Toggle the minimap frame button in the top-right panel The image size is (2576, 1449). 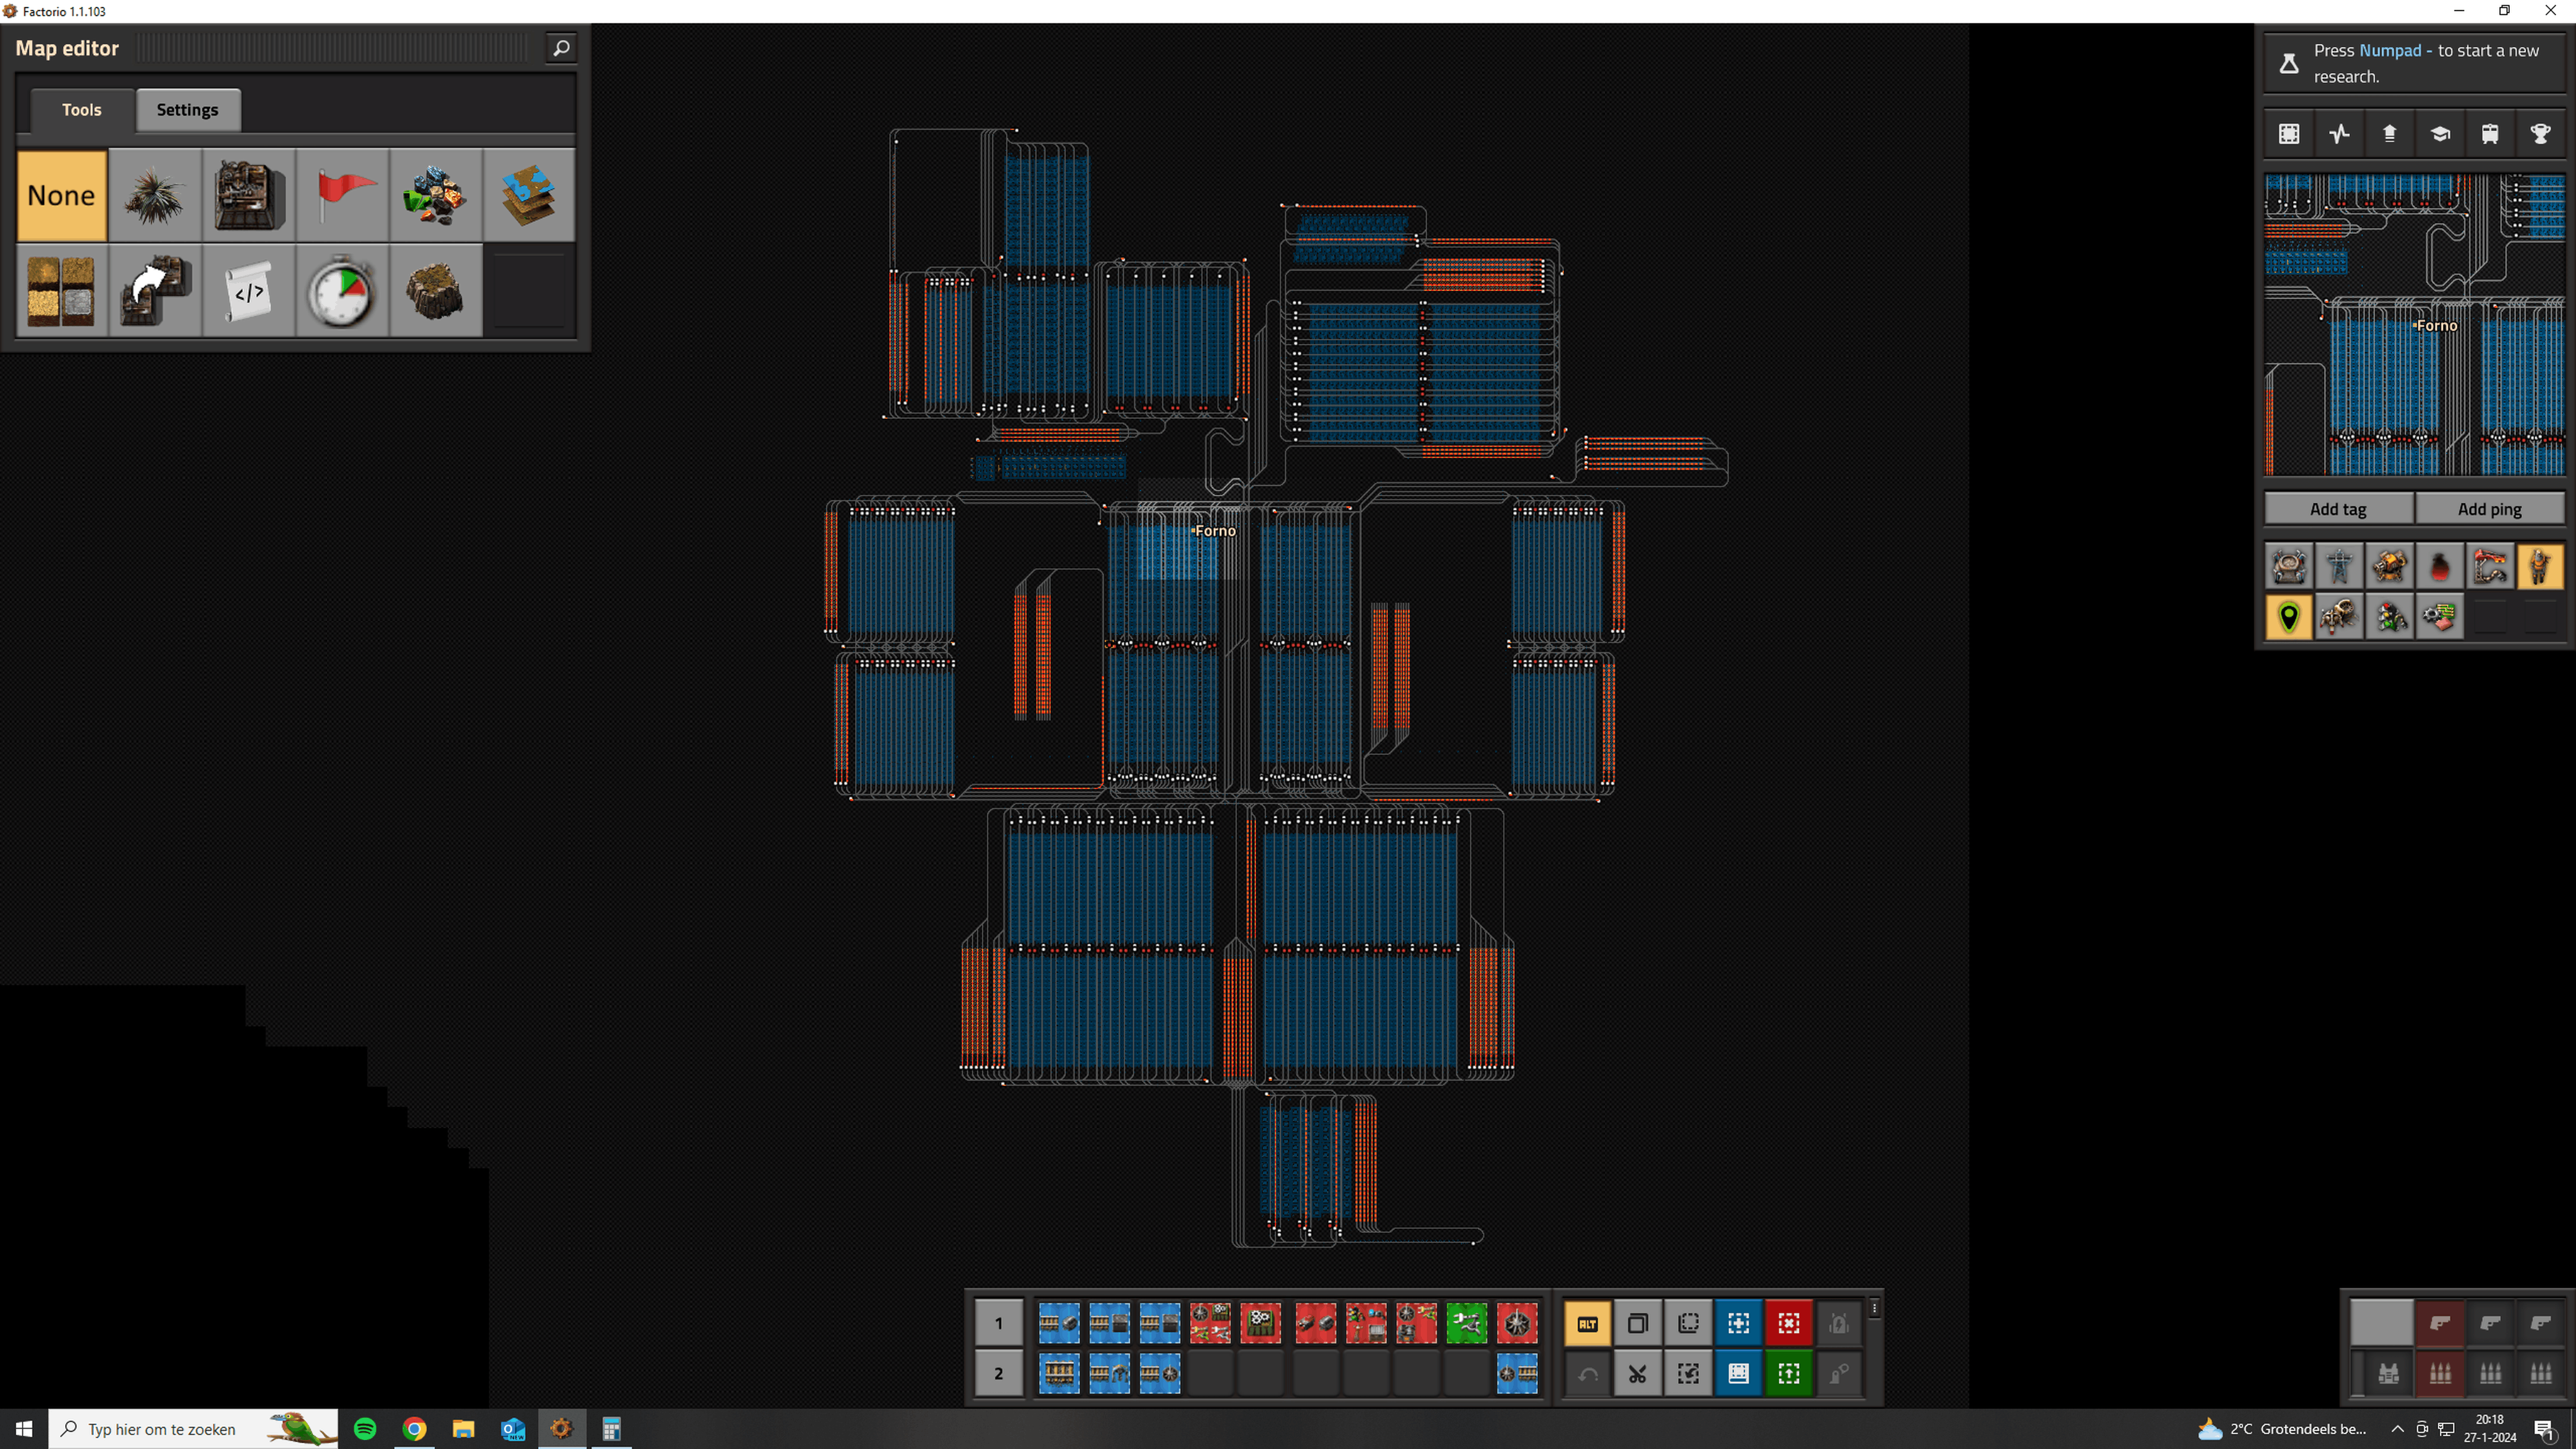(x=2289, y=134)
